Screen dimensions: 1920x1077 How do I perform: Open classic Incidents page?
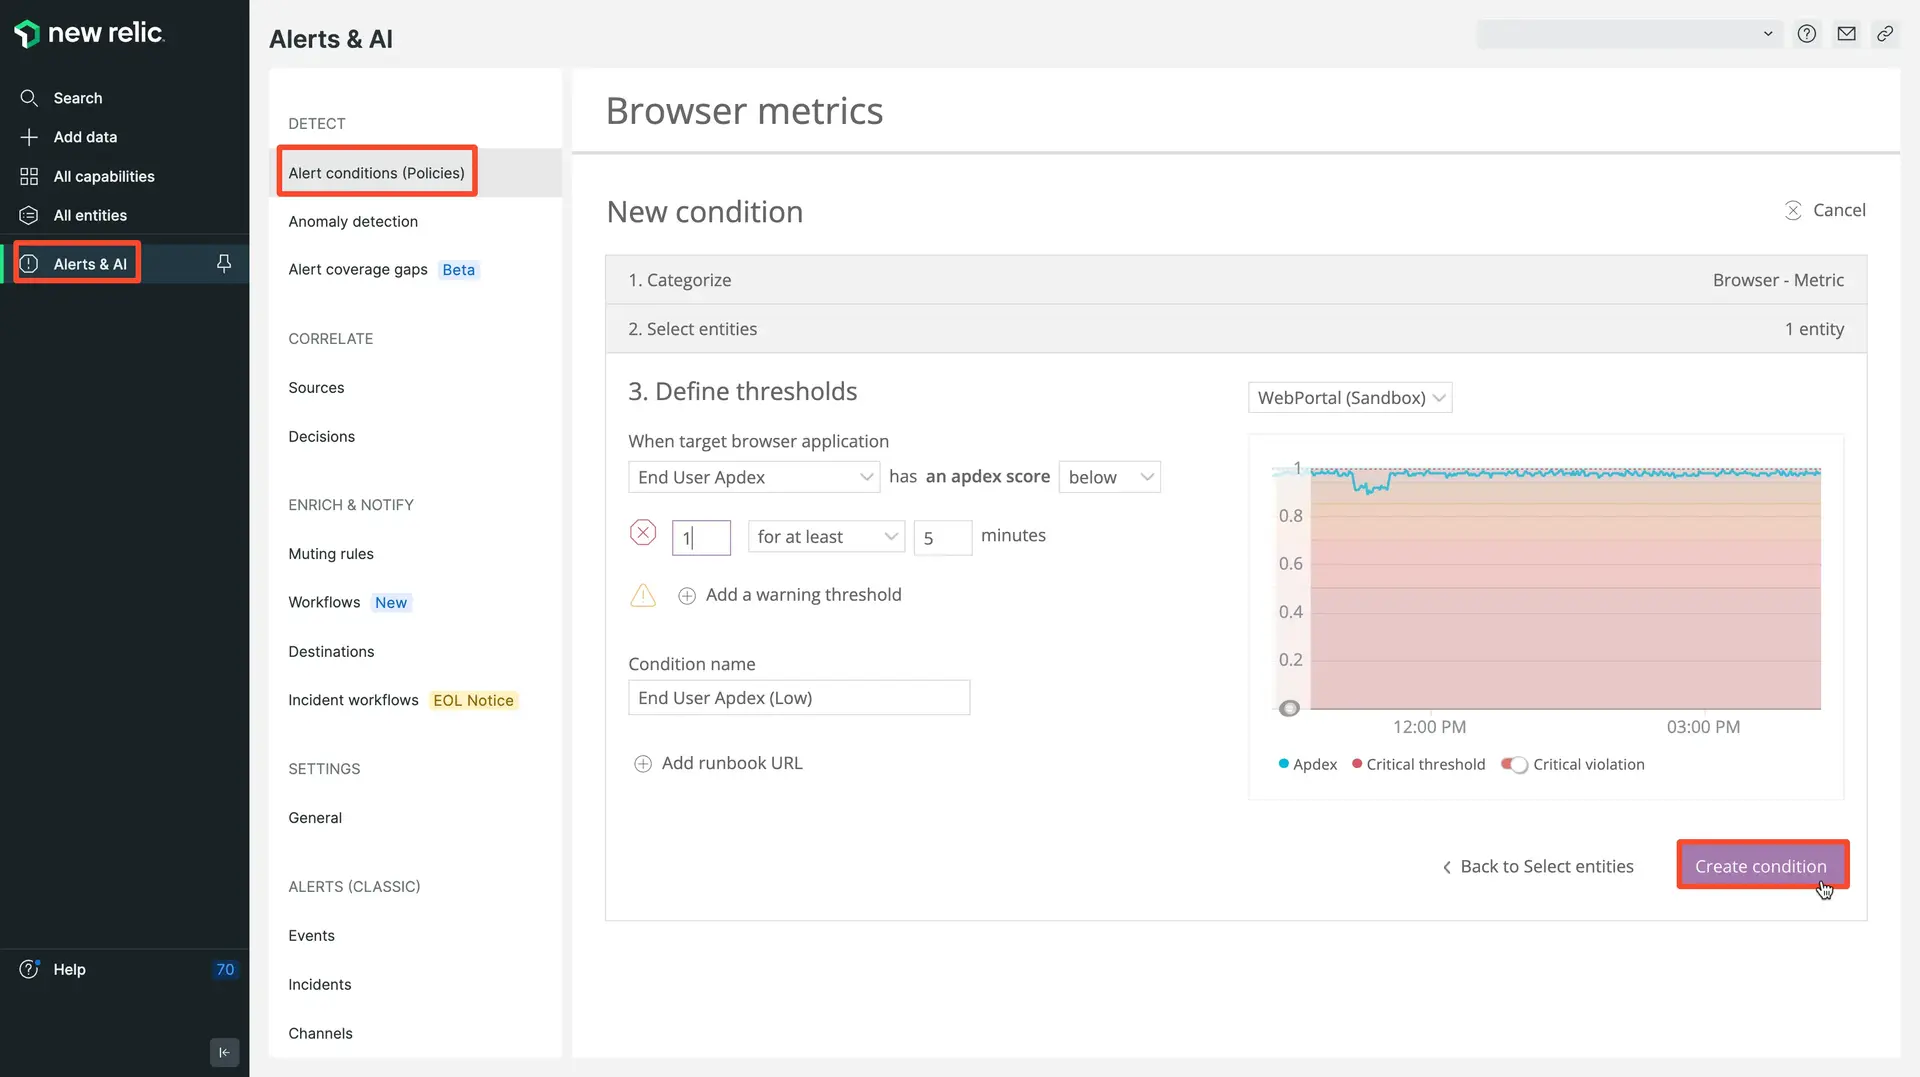[320, 984]
